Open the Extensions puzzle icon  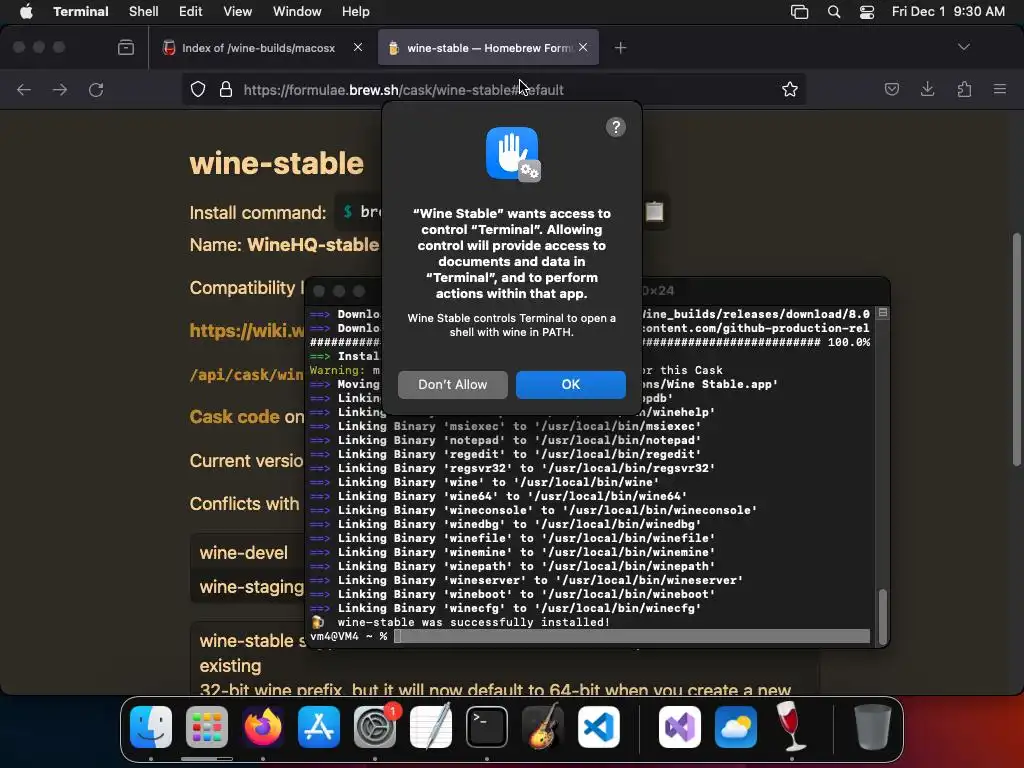964,89
